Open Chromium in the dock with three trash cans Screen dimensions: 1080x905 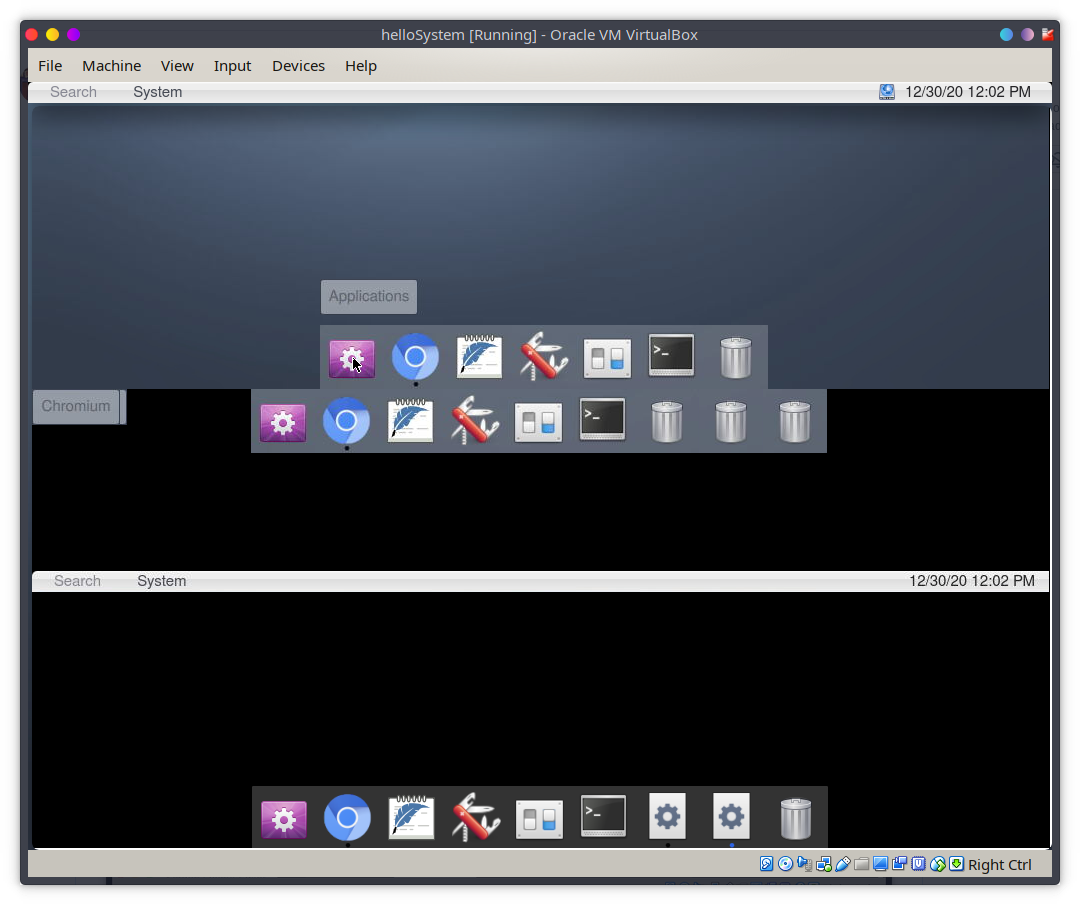346,420
